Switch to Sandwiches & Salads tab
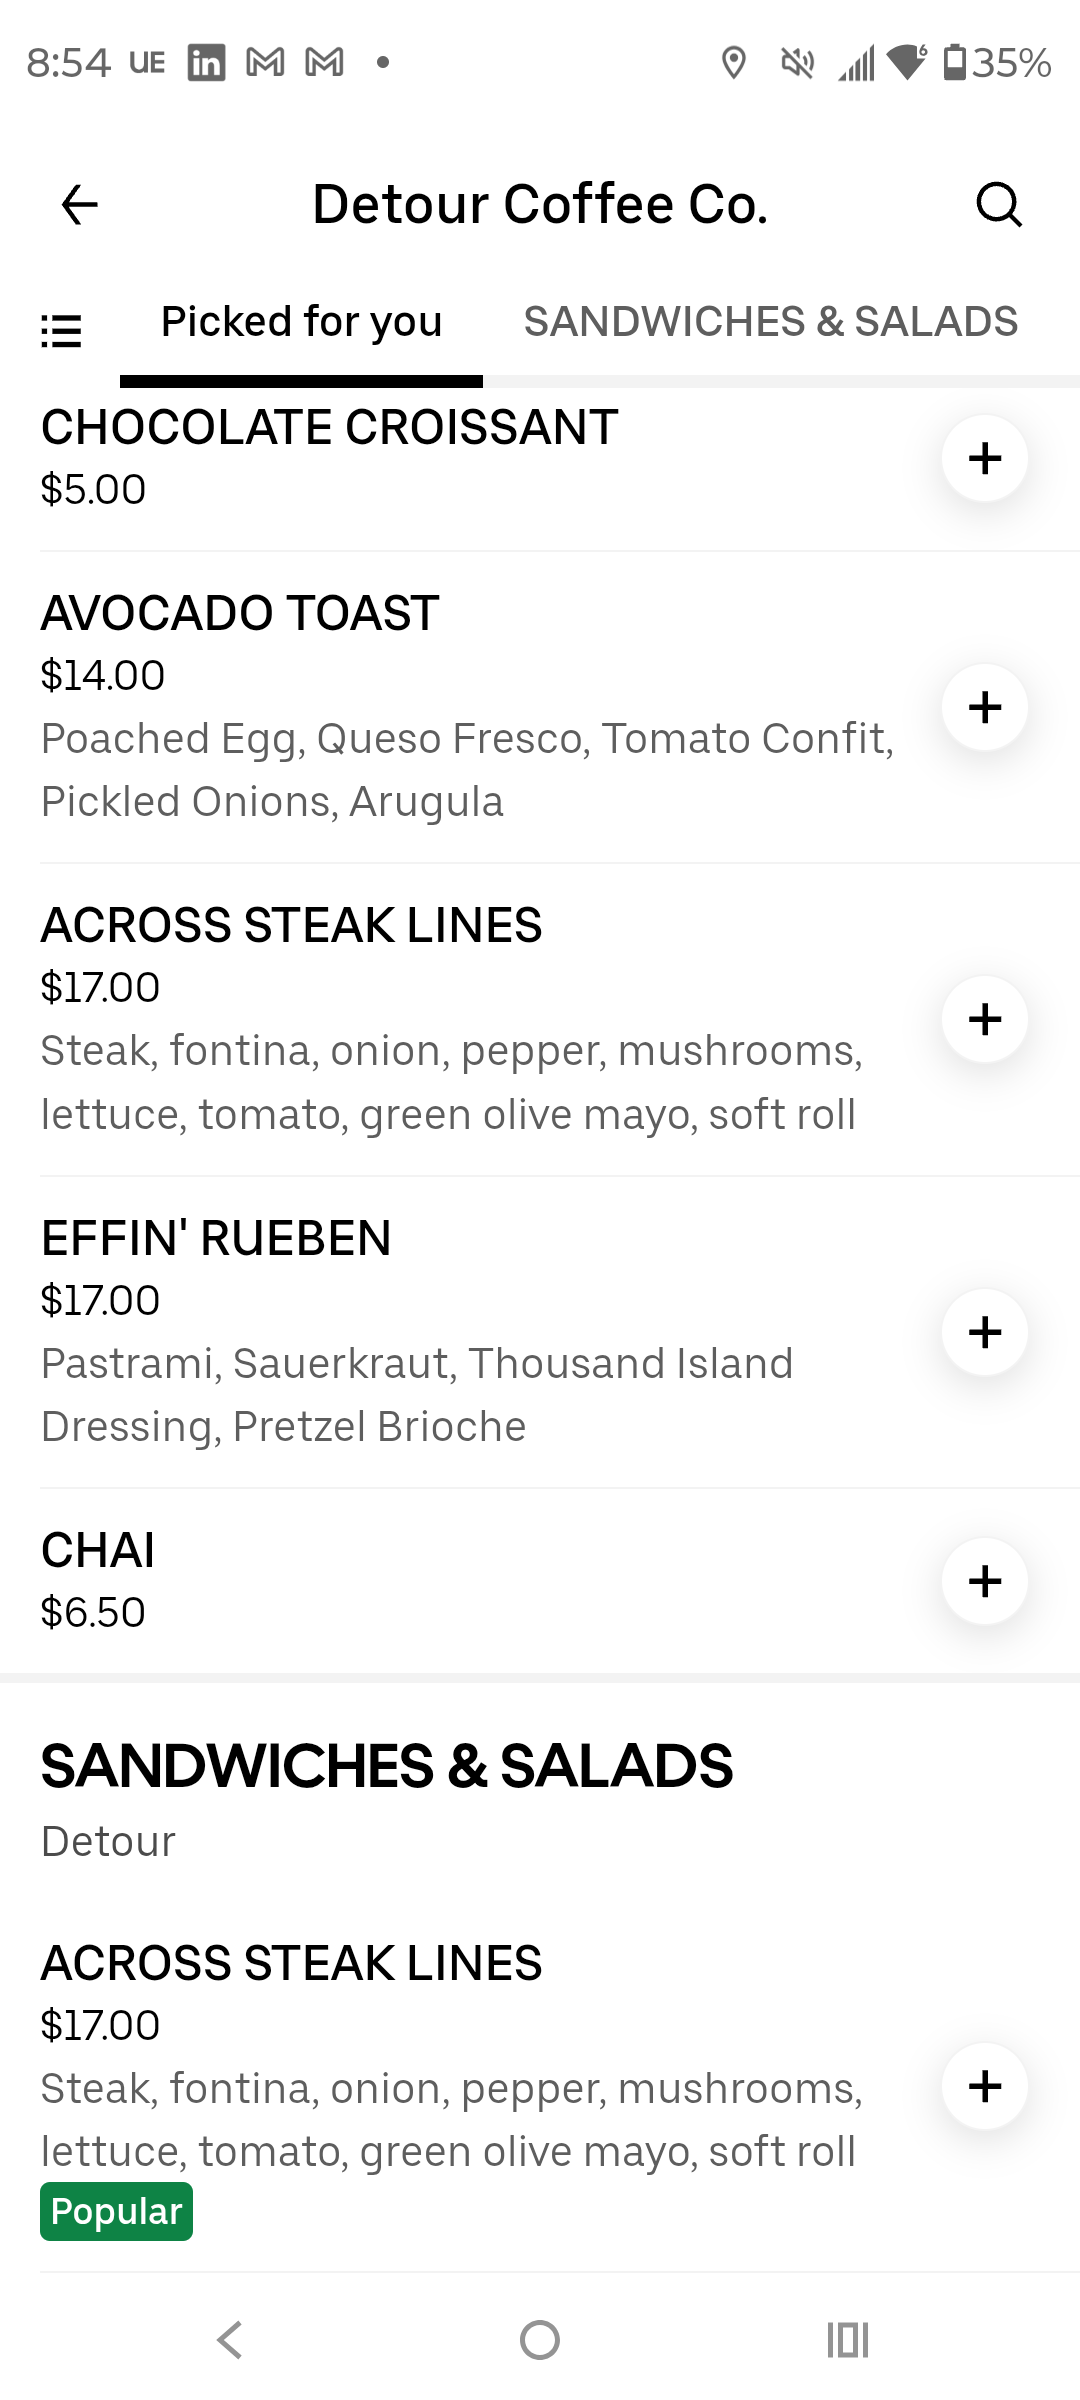The image size is (1080, 2400). click(x=770, y=322)
